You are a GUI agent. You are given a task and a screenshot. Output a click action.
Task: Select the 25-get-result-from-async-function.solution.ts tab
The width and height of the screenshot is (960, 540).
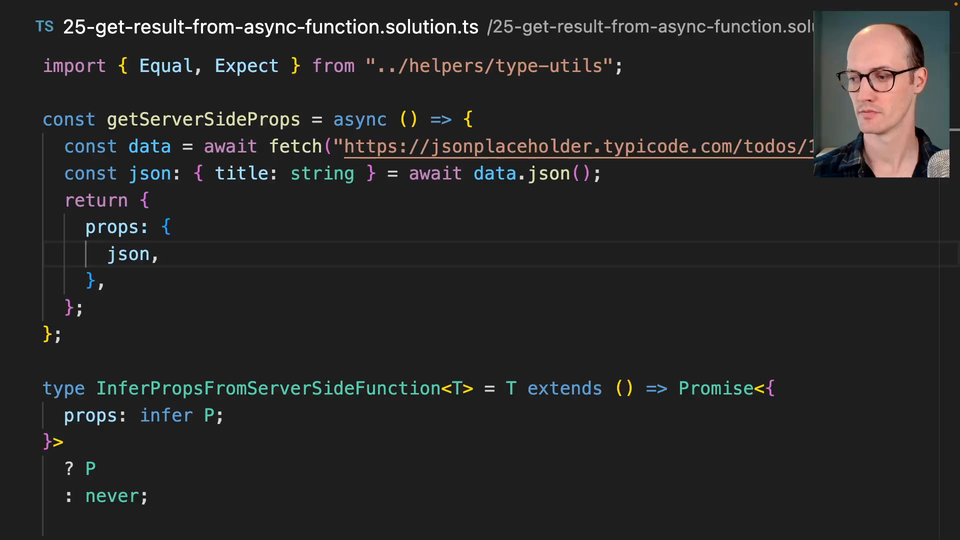270,27
